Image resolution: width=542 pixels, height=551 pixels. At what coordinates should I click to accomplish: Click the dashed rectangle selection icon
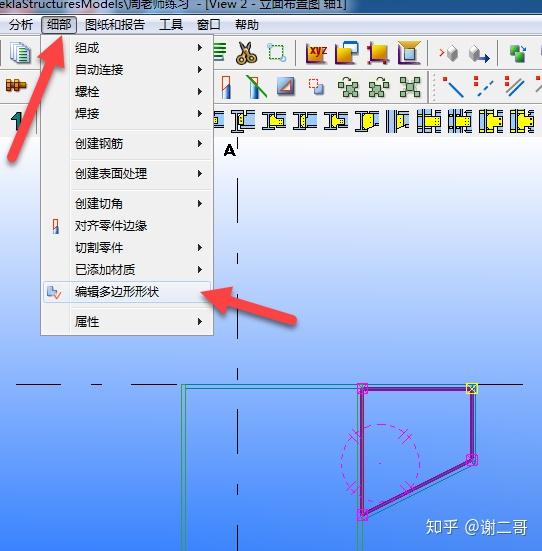point(277,53)
